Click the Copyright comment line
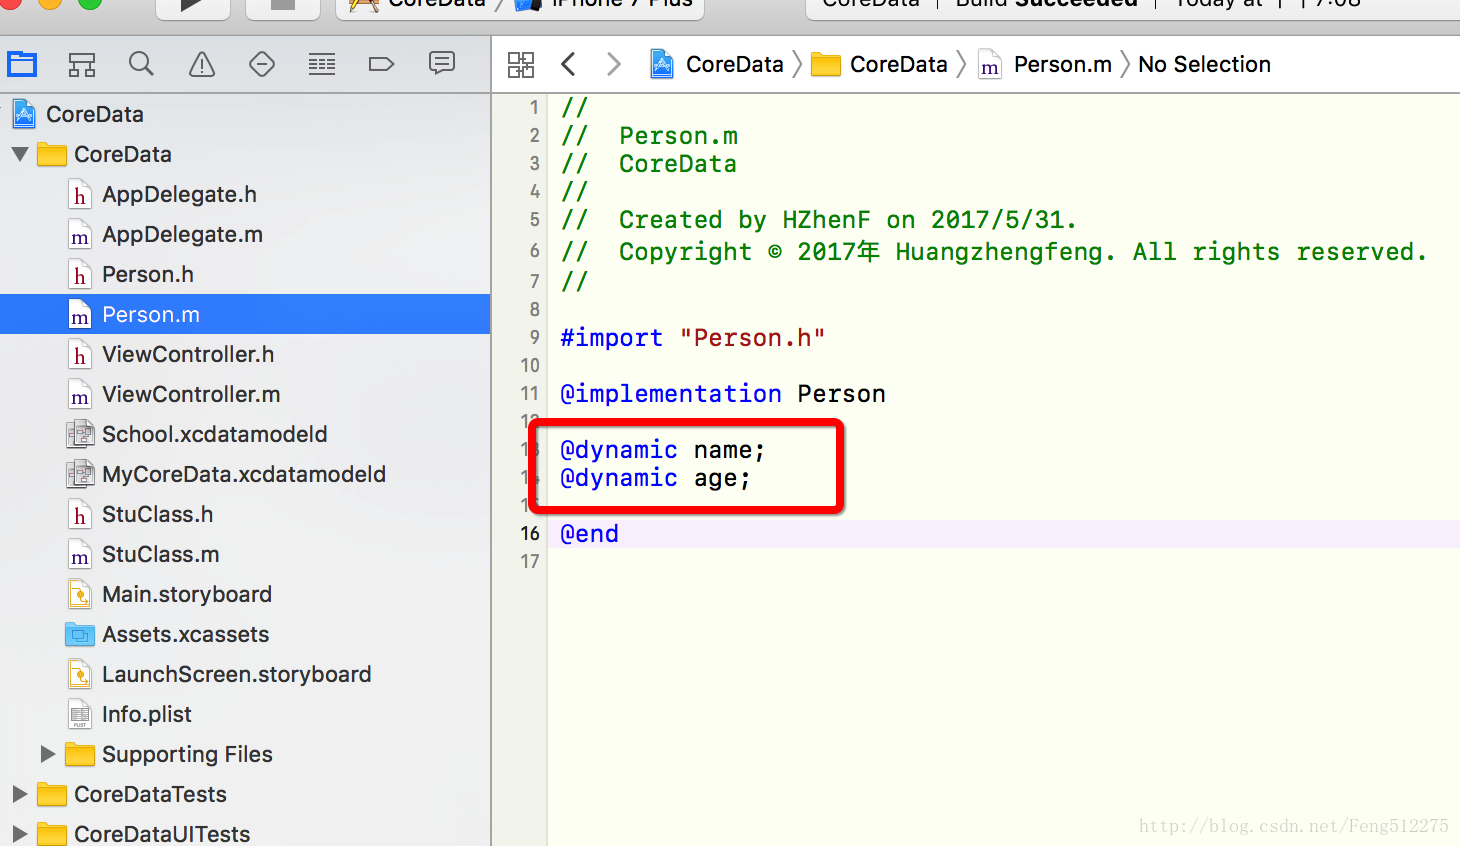Viewport: 1460px width, 846px height. click(x=994, y=252)
